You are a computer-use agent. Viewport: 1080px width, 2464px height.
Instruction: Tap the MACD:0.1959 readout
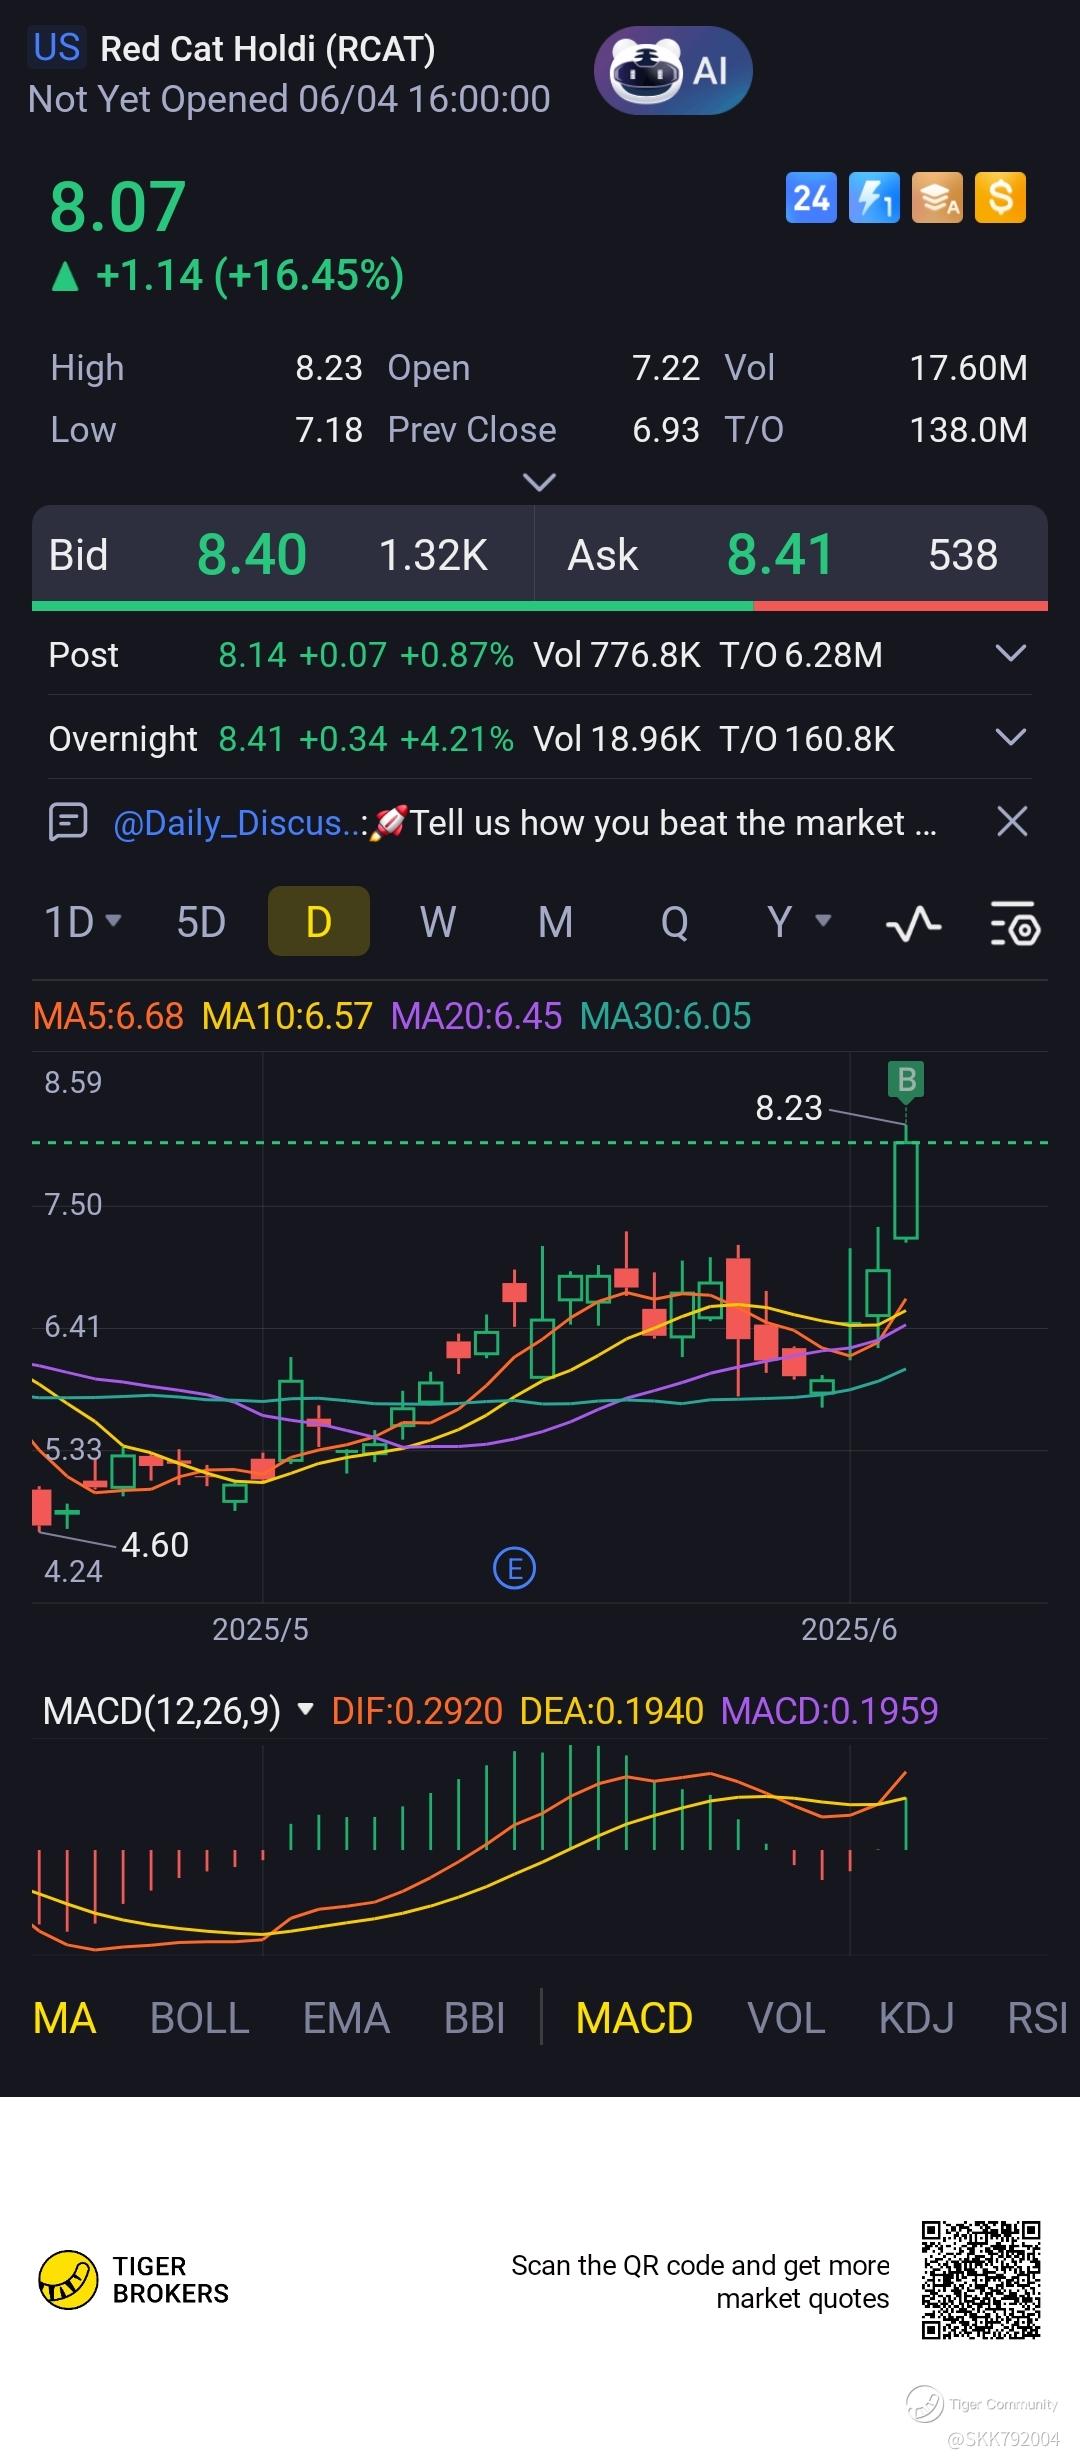(829, 1711)
